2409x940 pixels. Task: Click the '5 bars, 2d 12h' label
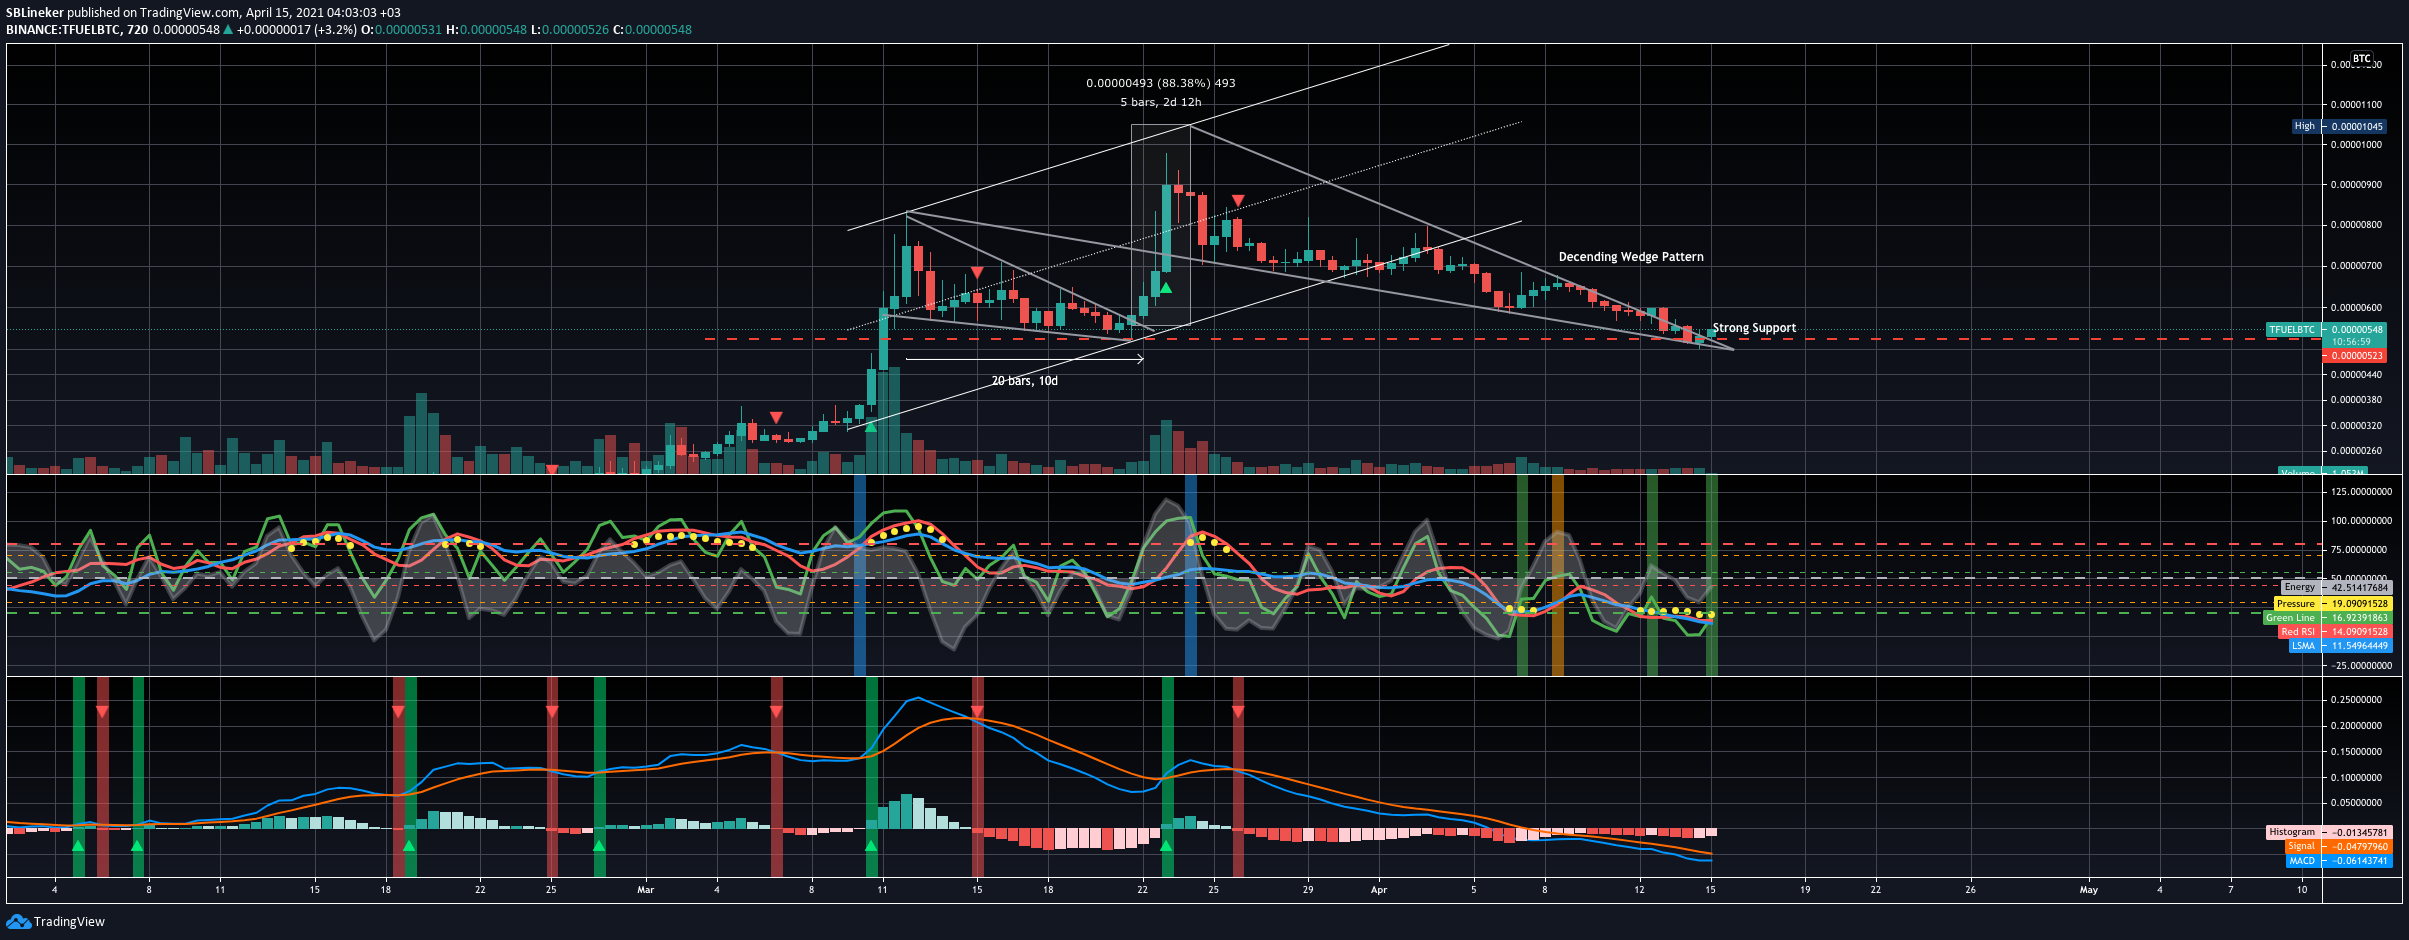[1160, 102]
